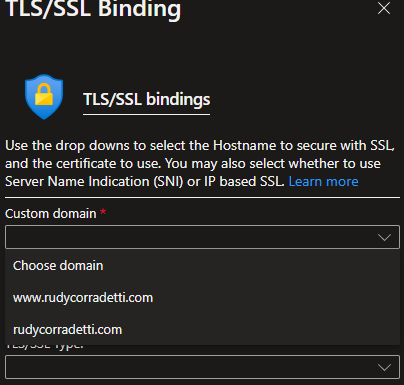Image resolution: width=404 pixels, height=385 pixels.
Task: Expand the TLS/SSL Type chevron arrow
Action: click(x=384, y=367)
